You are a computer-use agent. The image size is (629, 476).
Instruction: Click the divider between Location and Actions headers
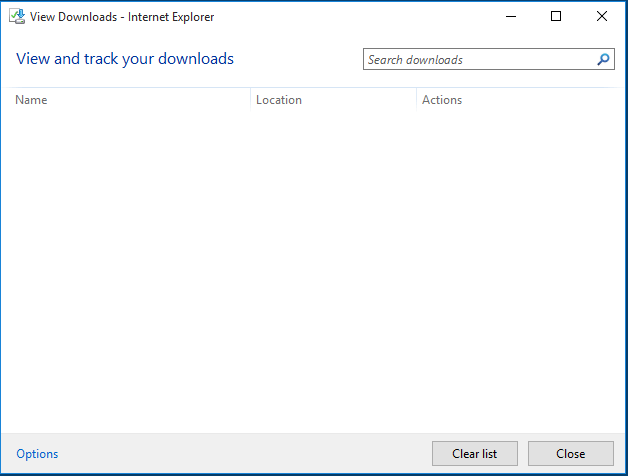point(416,100)
